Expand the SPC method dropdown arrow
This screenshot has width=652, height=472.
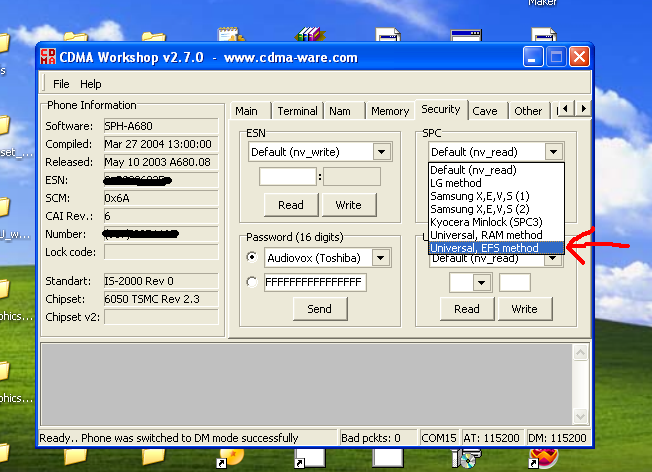(553, 152)
